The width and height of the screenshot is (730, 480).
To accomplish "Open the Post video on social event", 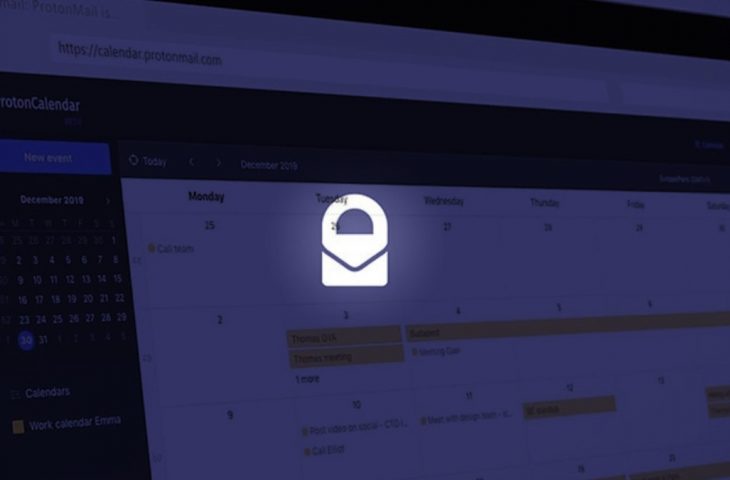I will click(355, 428).
